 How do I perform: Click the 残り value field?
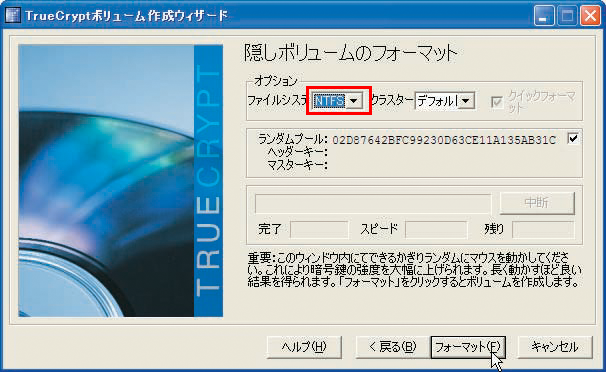543,229
